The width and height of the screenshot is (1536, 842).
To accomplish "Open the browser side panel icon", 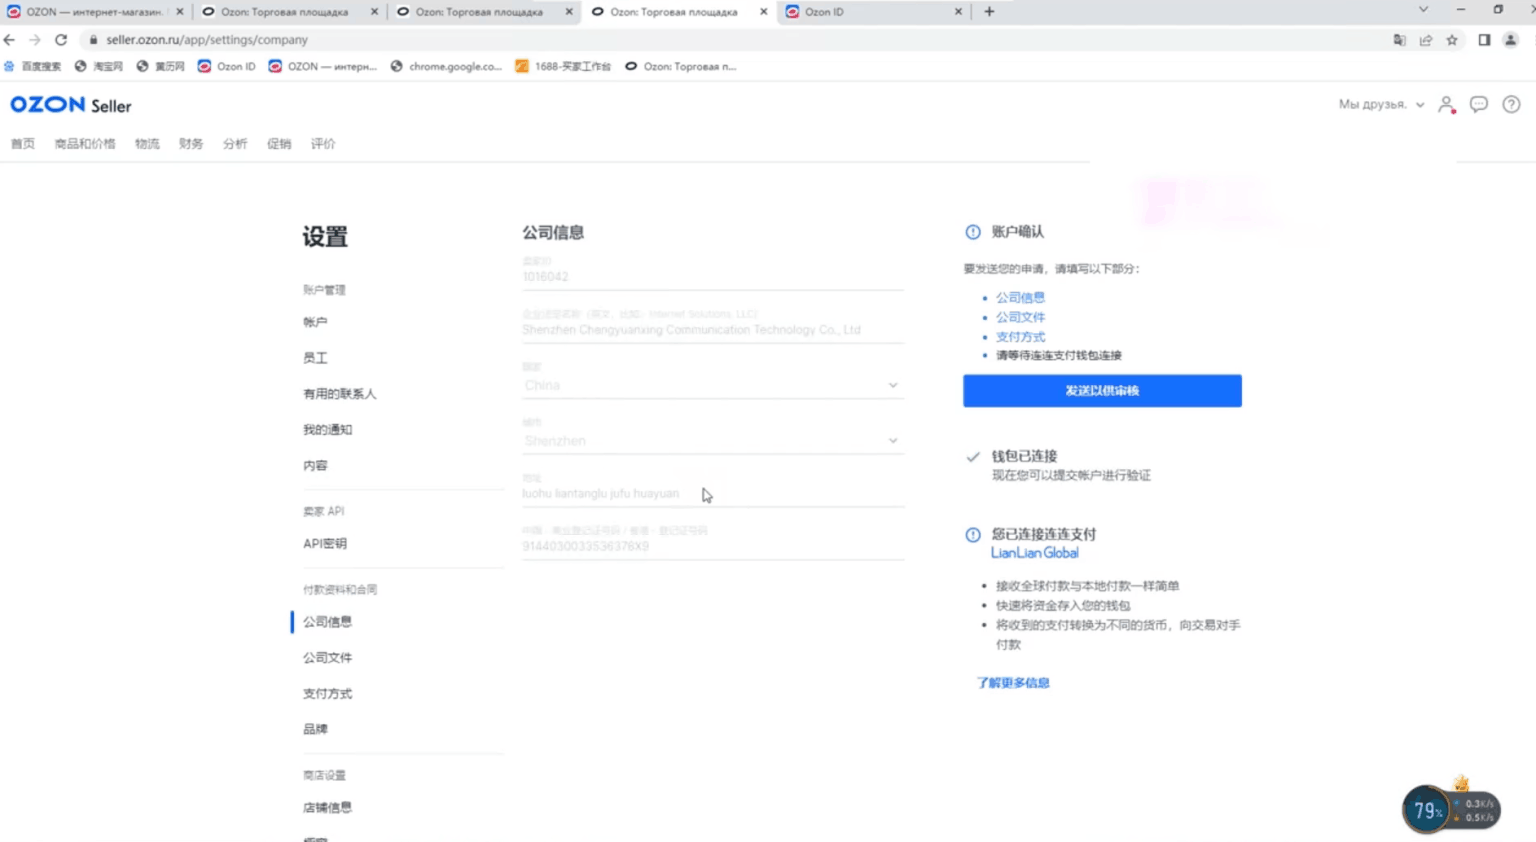I will (1484, 40).
